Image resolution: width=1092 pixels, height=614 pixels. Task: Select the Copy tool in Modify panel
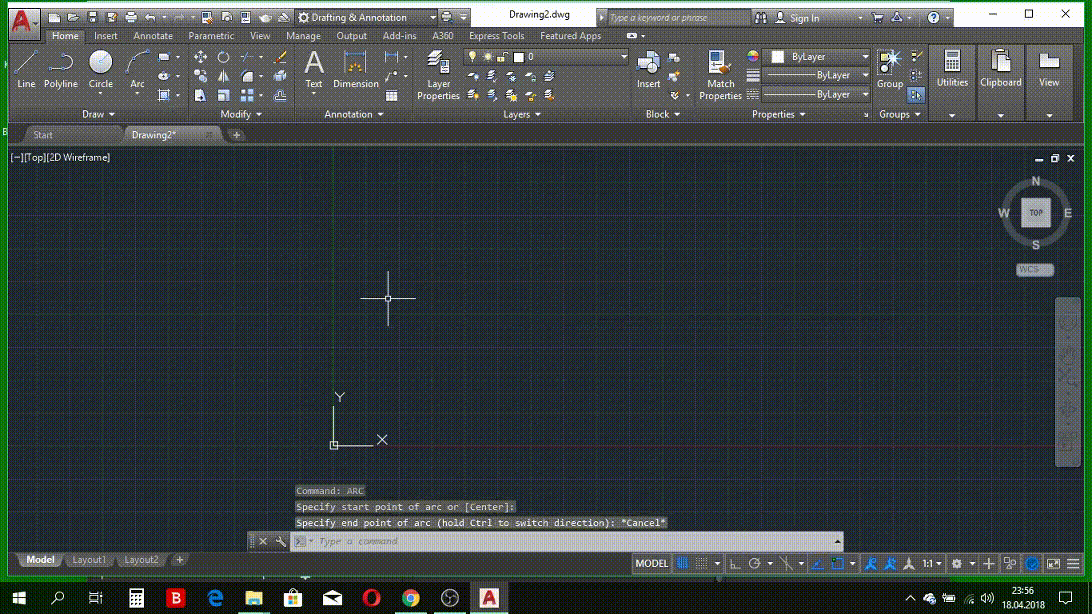[x=201, y=76]
